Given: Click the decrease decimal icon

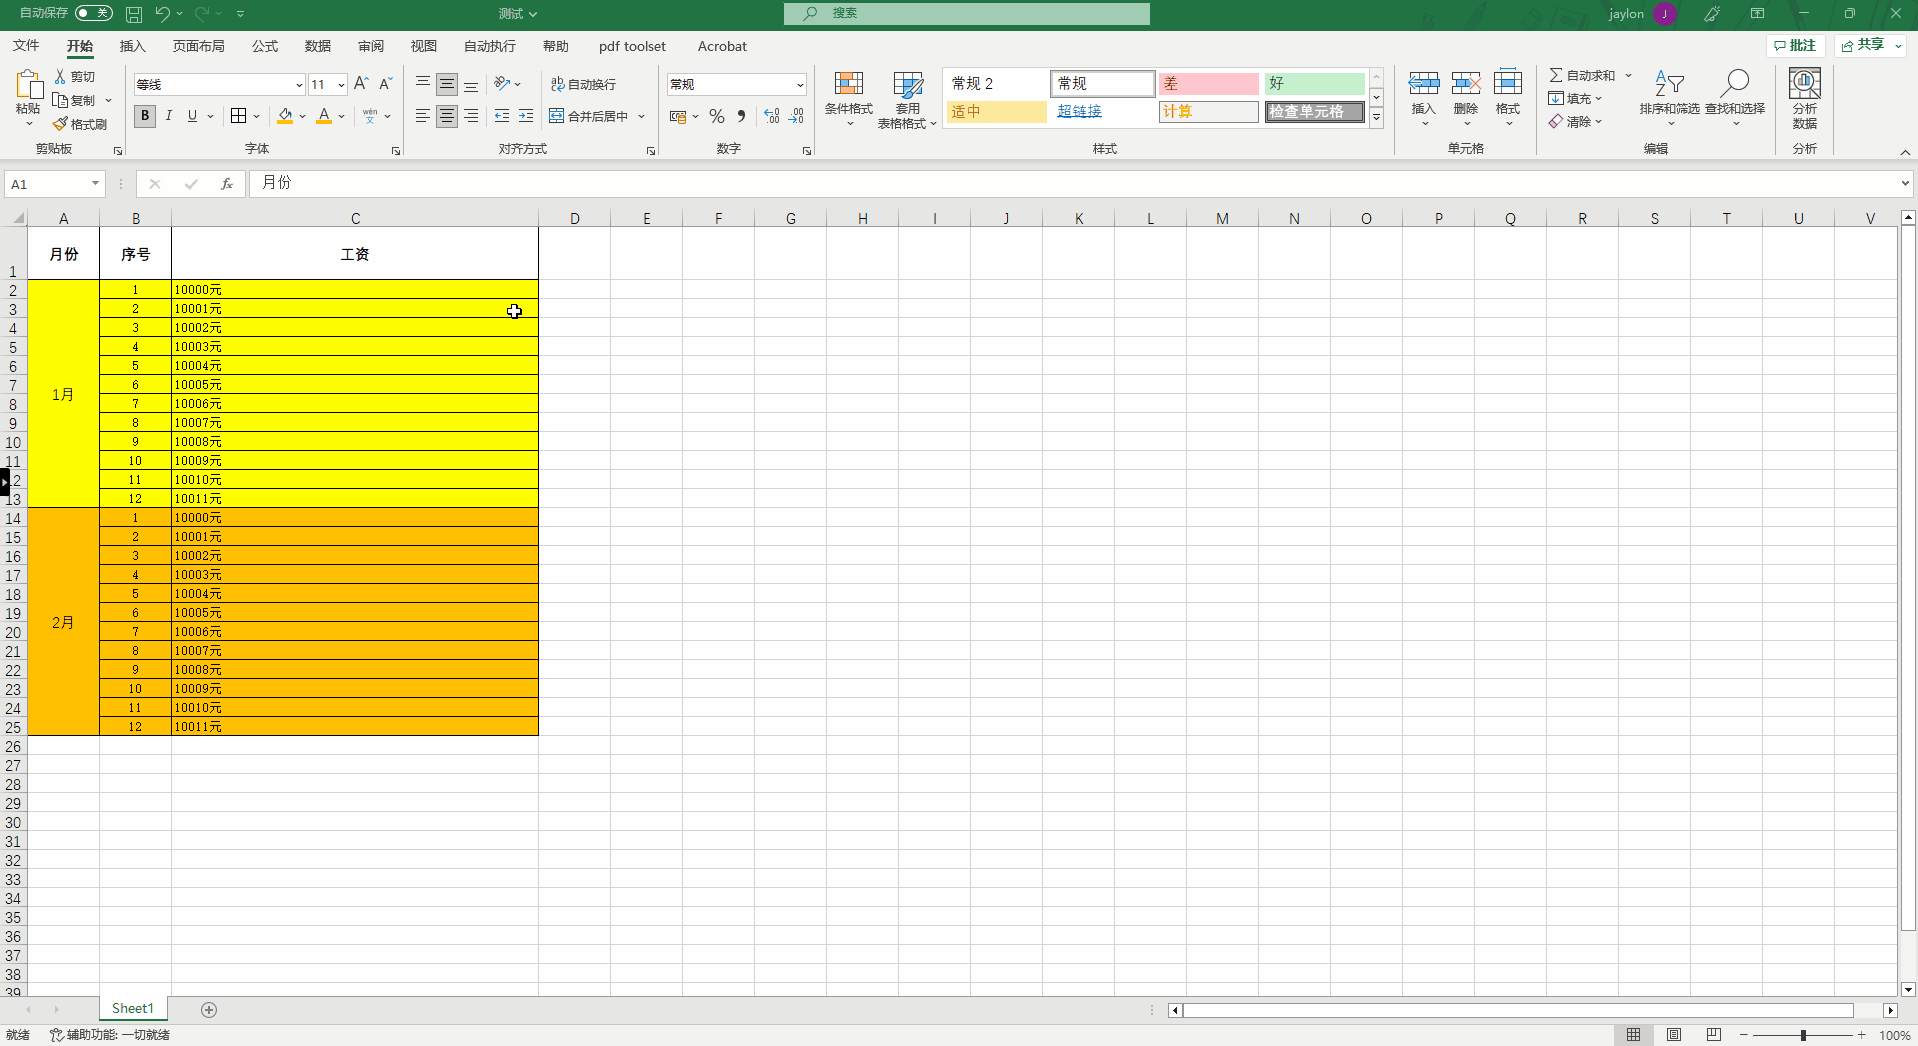Looking at the screenshot, I should pyautogui.click(x=796, y=116).
